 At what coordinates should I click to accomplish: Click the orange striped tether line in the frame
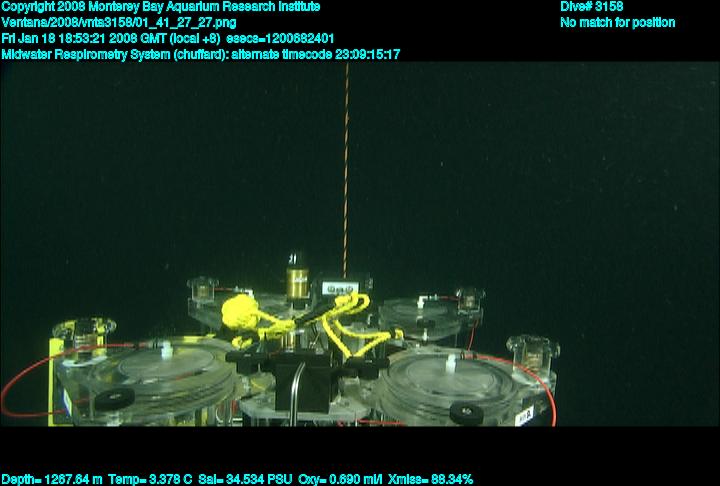[x=346, y=170]
